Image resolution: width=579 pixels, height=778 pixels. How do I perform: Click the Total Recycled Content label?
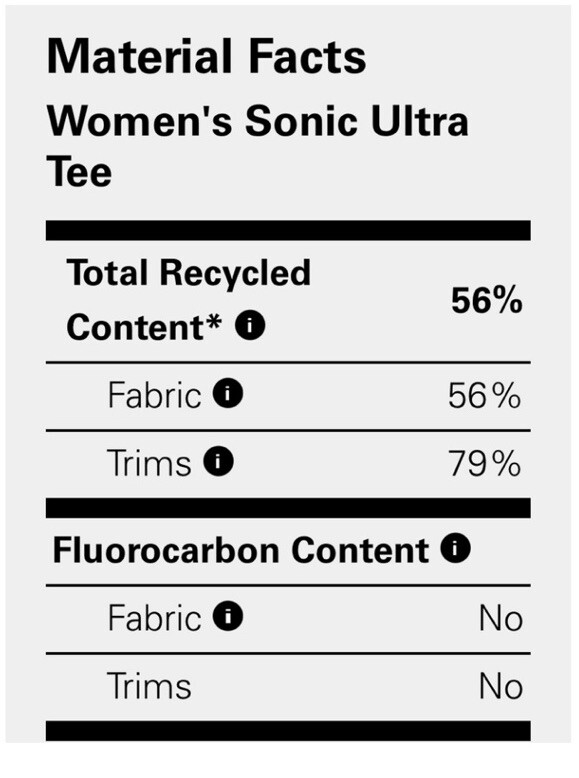click(188, 300)
